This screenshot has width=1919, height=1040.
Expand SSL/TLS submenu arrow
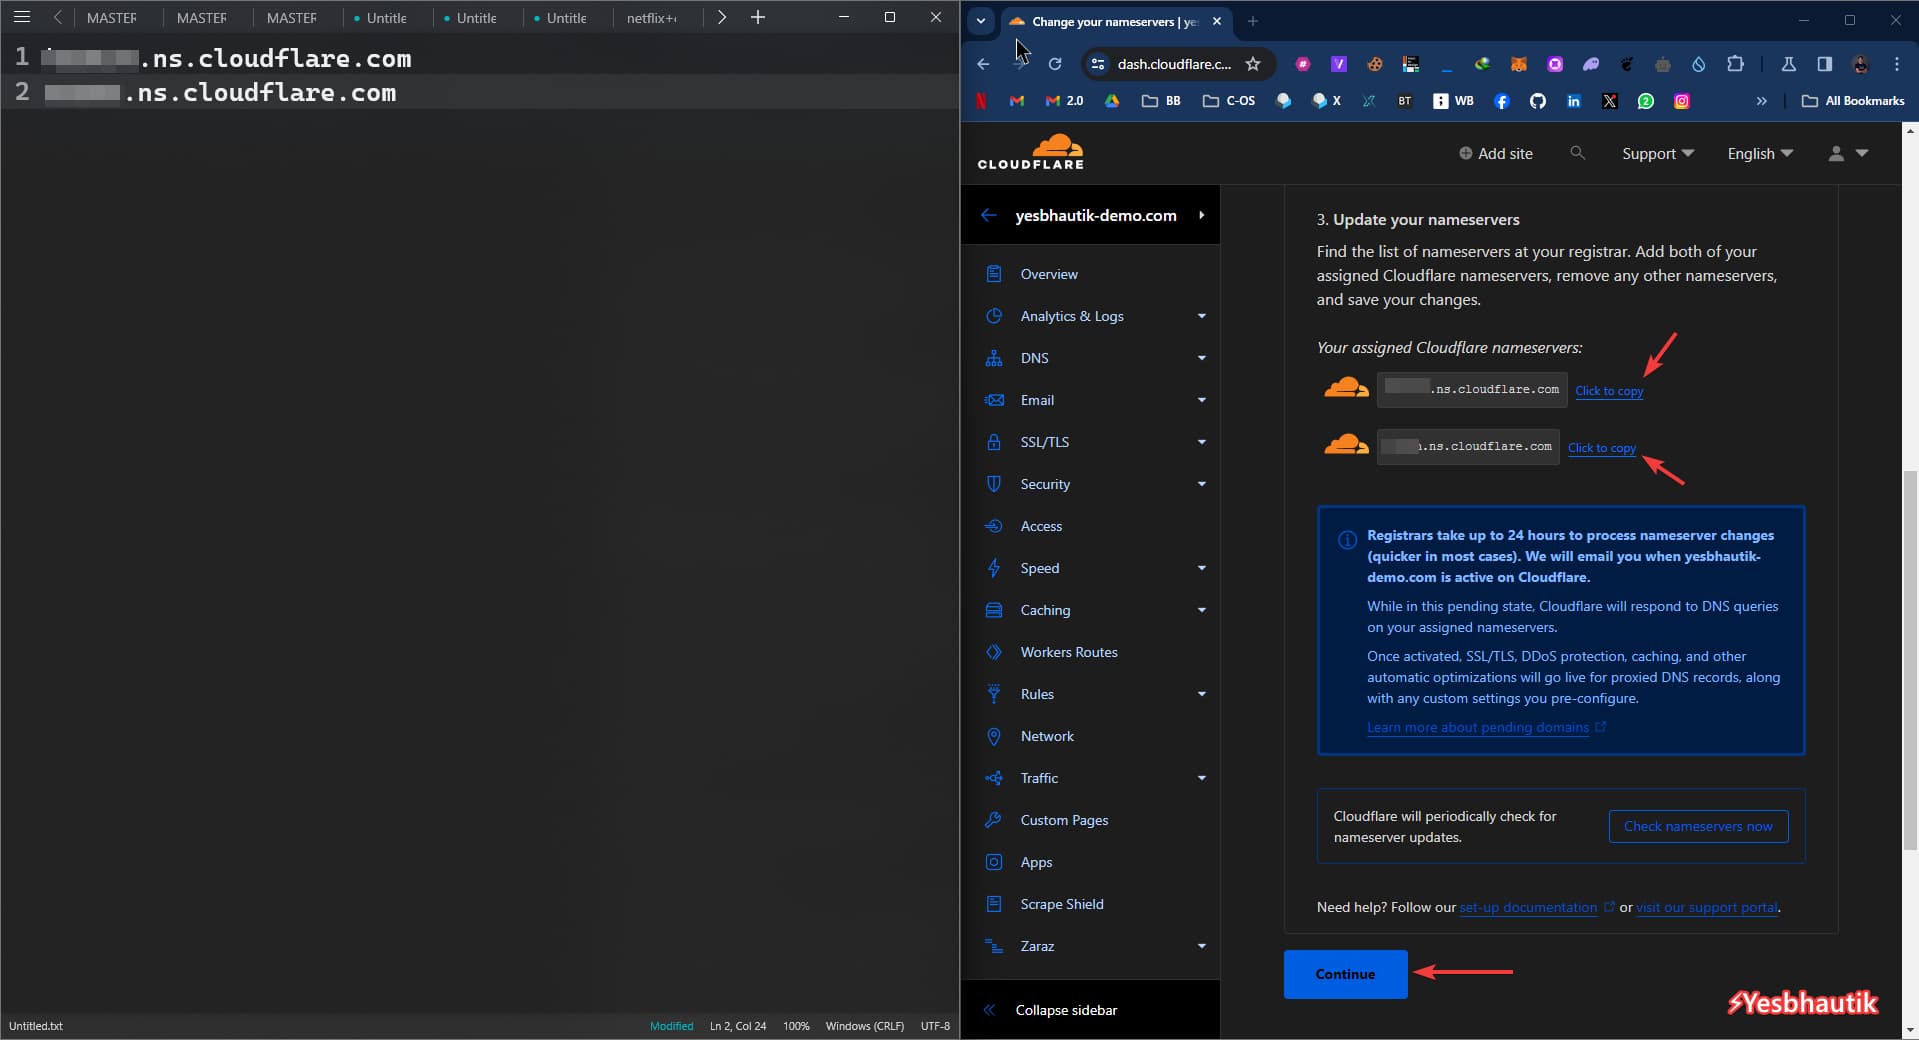coord(1201,442)
